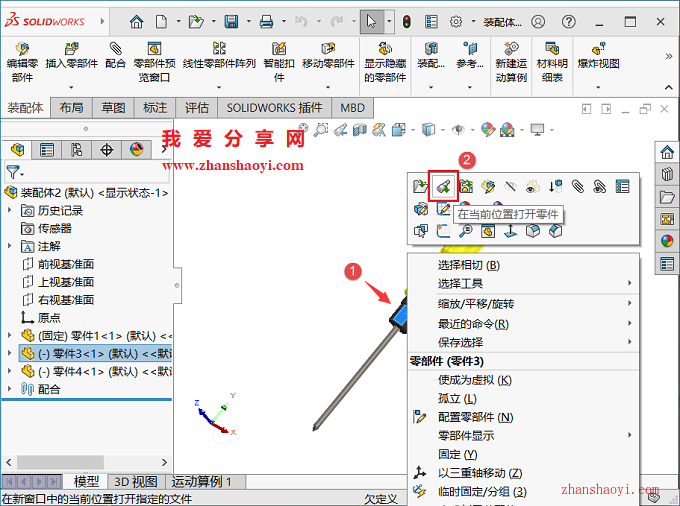The height and width of the screenshot is (506, 680).
Task: Click Edit Appearance icon in view toolbar
Action: pos(487,130)
